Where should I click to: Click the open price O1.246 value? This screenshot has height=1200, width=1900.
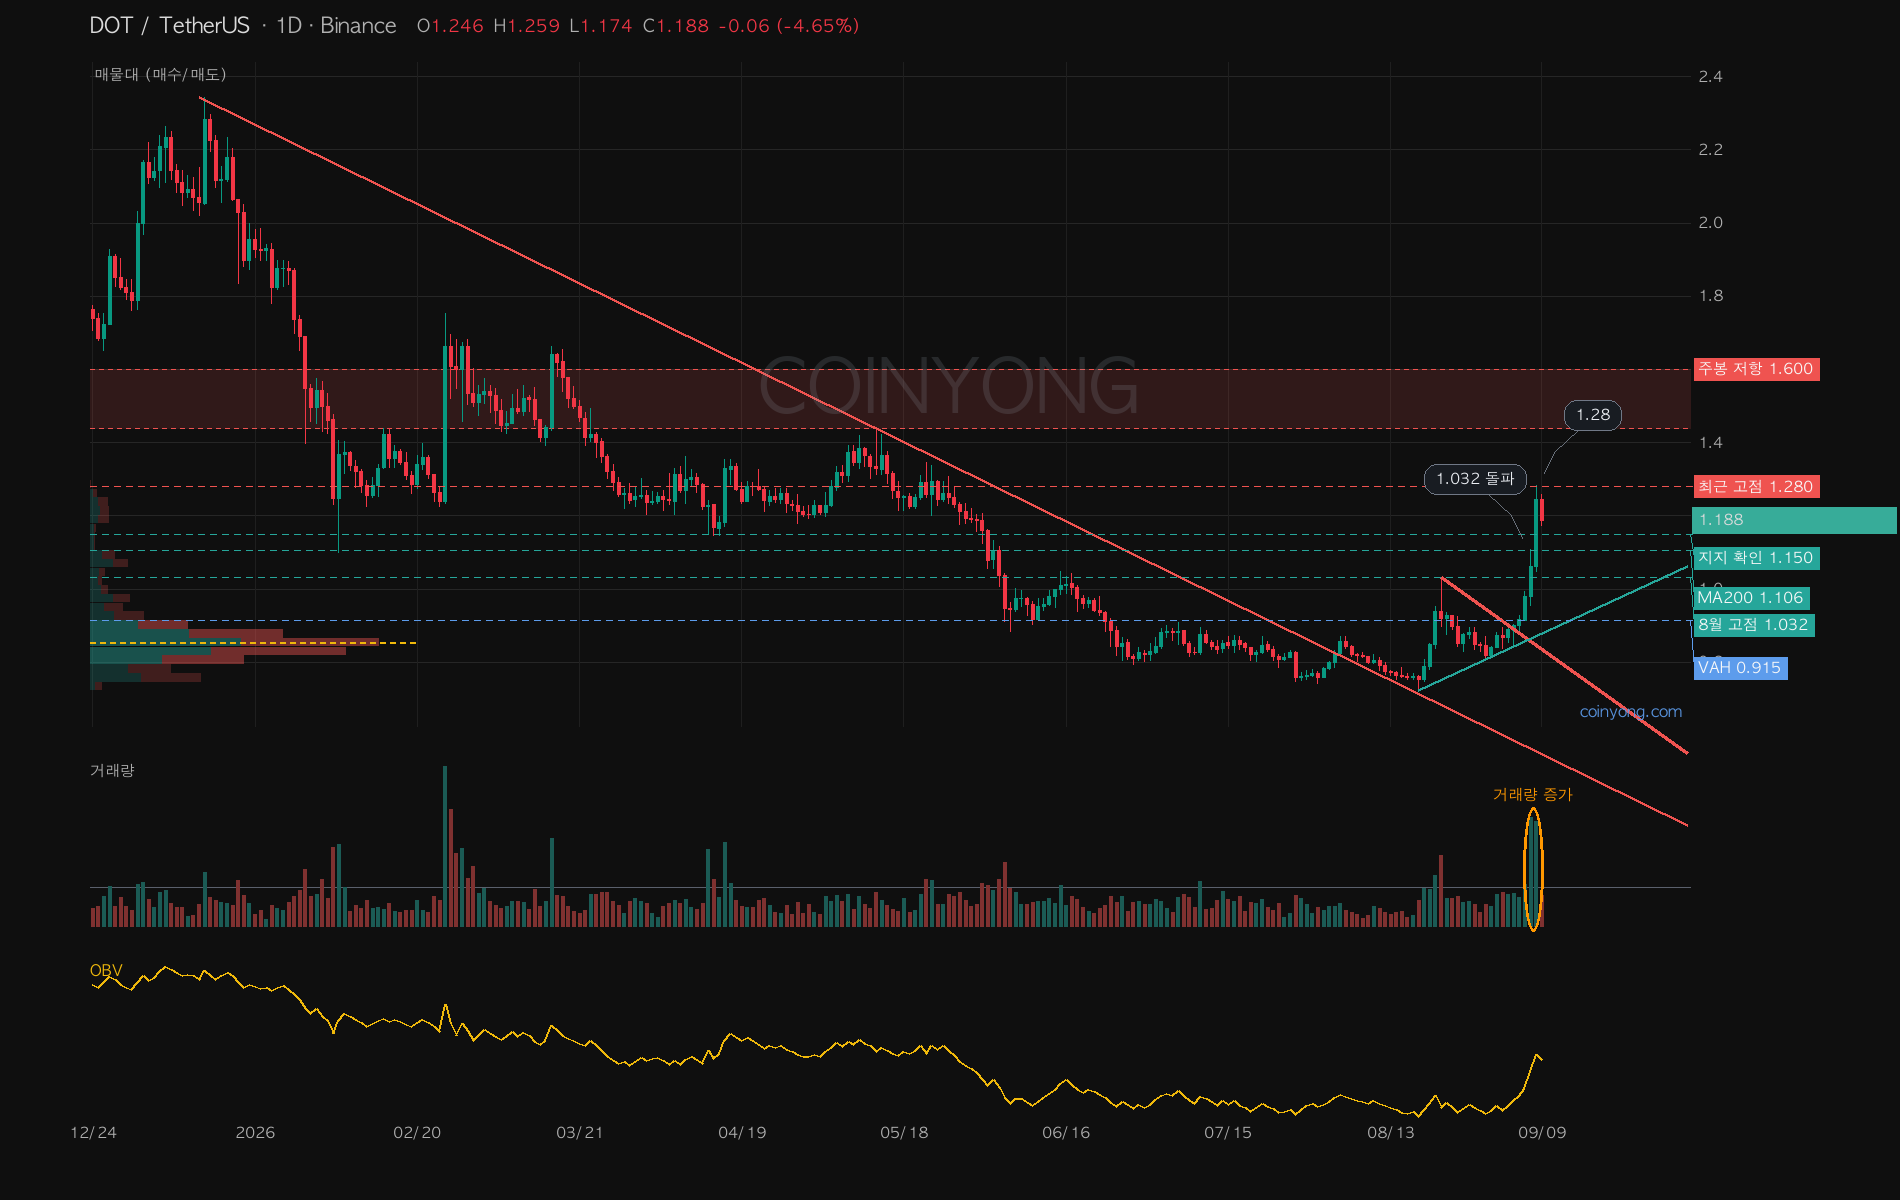[x=450, y=26]
